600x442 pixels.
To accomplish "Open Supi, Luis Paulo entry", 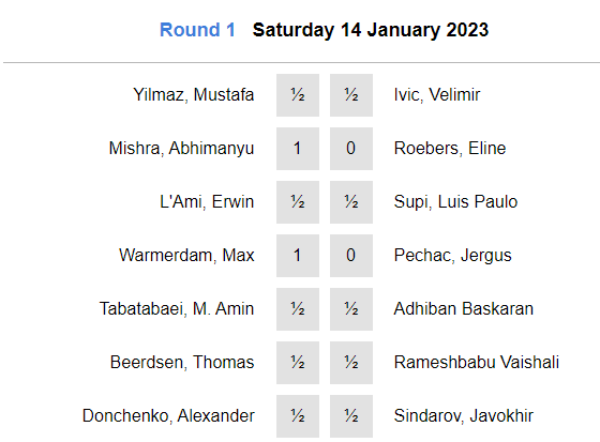I will coord(456,202).
